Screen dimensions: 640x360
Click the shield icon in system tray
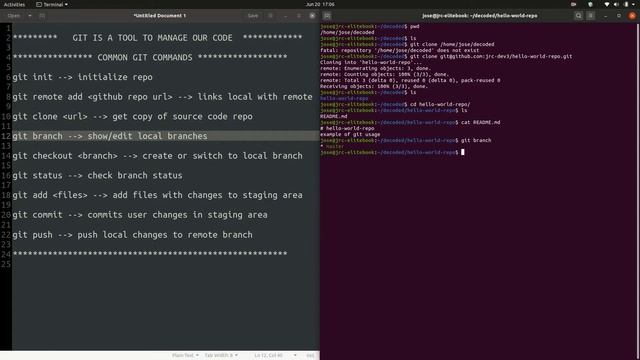[590, 4]
